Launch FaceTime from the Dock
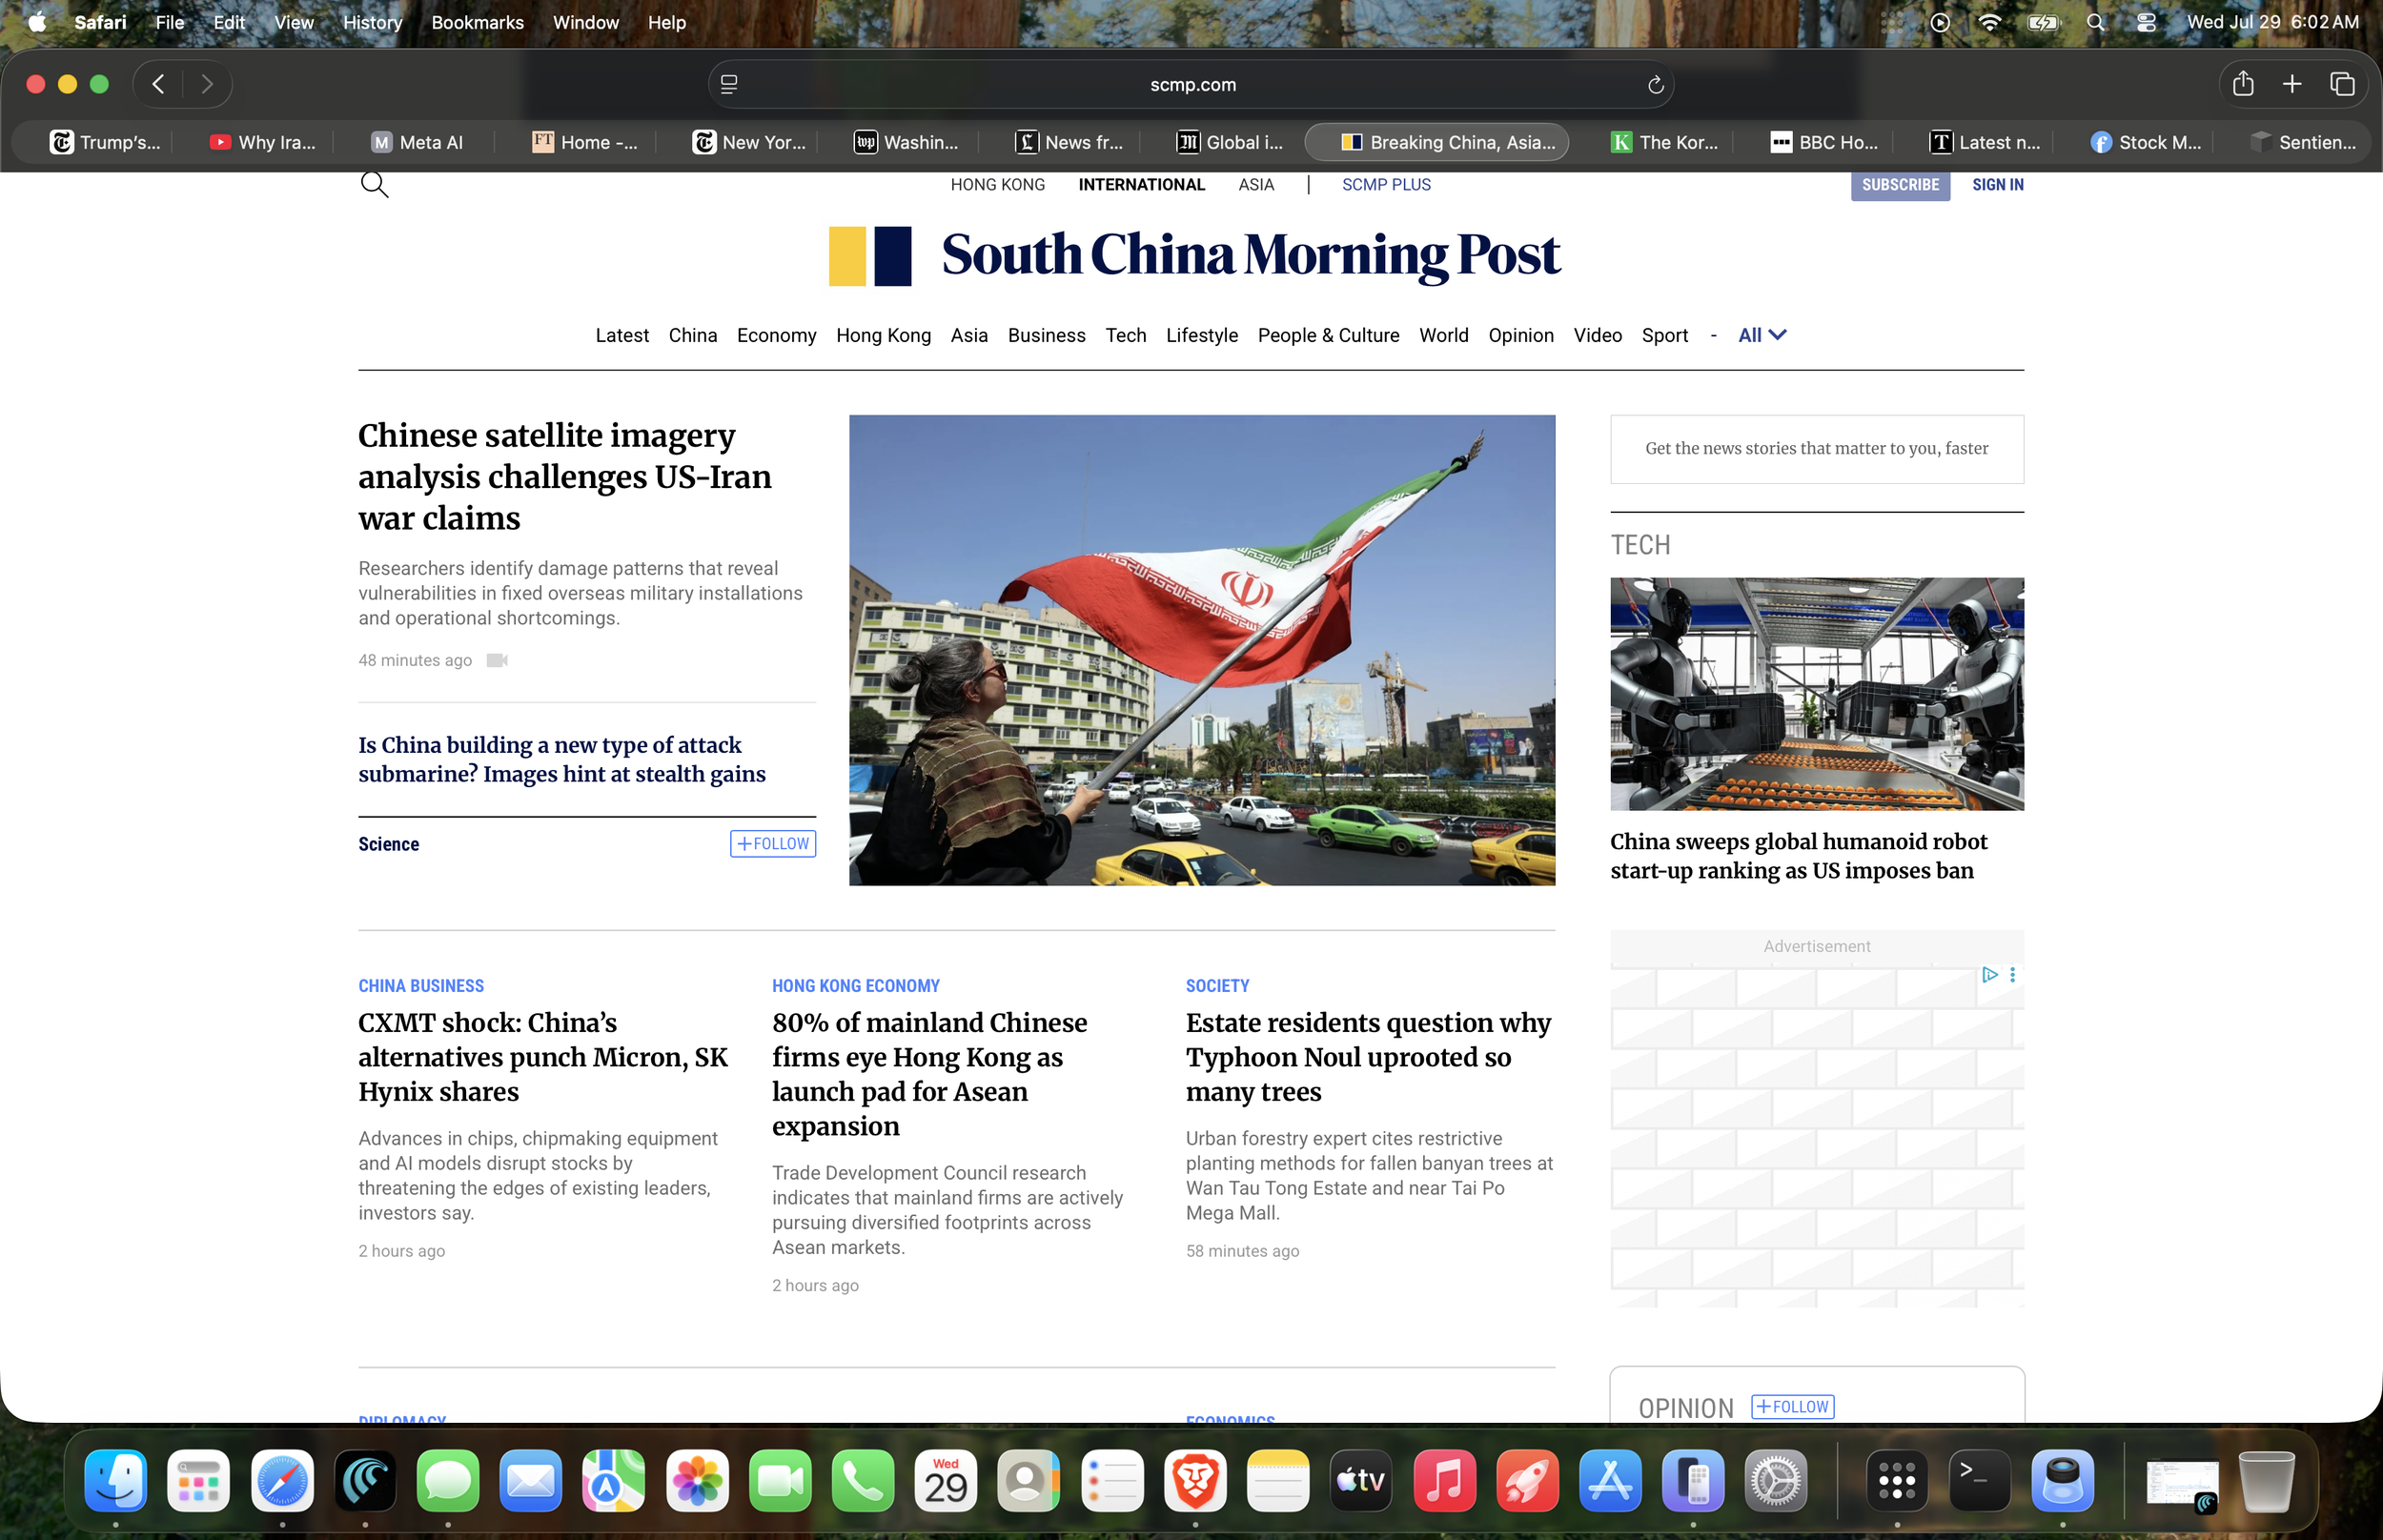The width and height of the screenshot is (2383, 1540). [x=780, y=1480]
